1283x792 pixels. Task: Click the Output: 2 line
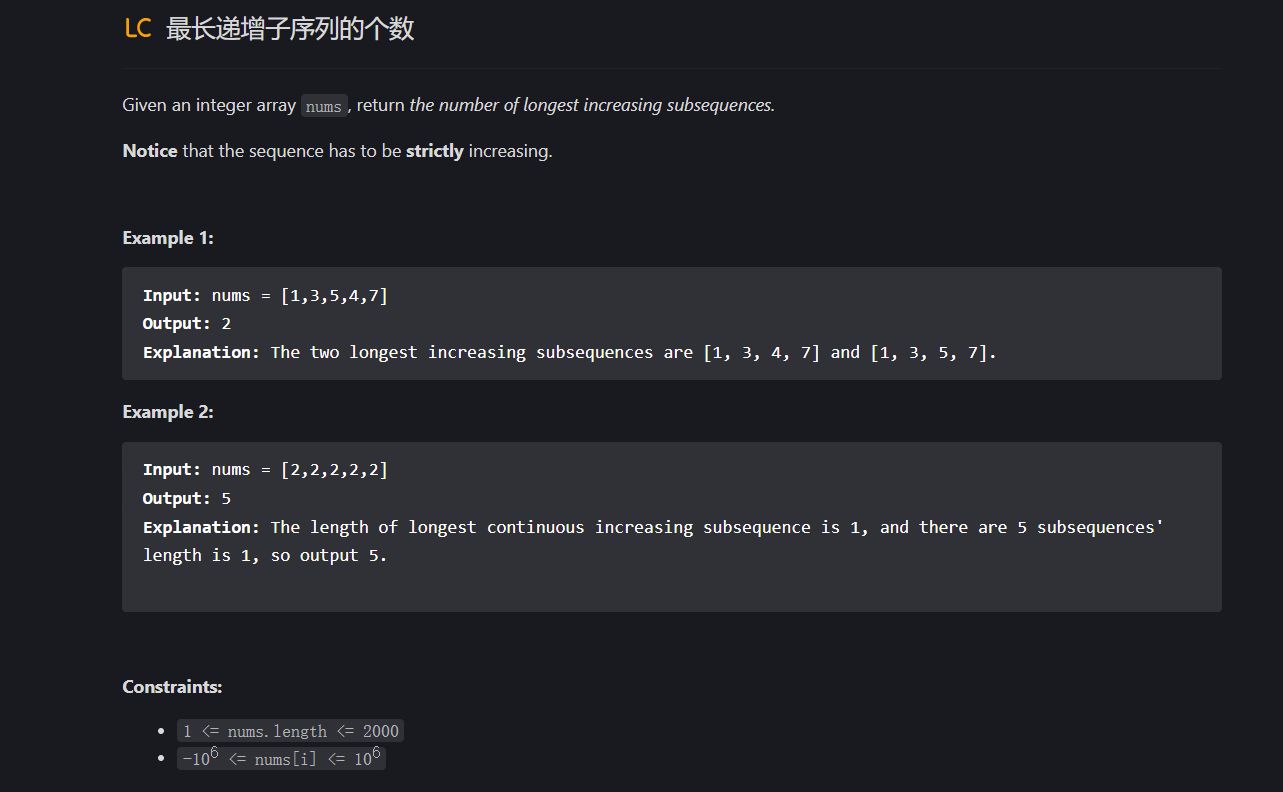pyautogui.click(x=187, y=324)
